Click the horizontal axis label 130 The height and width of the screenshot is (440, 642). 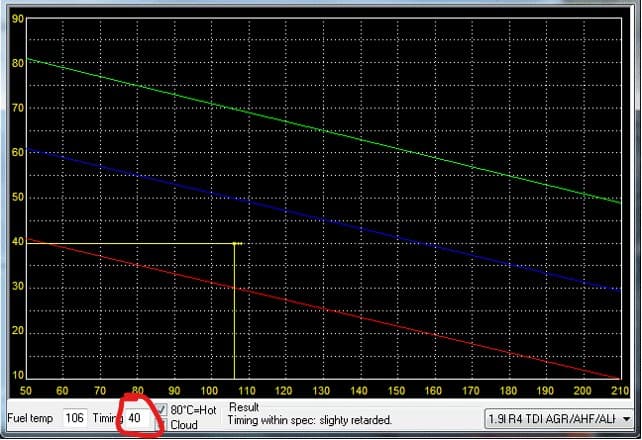[x=321, y=390]
